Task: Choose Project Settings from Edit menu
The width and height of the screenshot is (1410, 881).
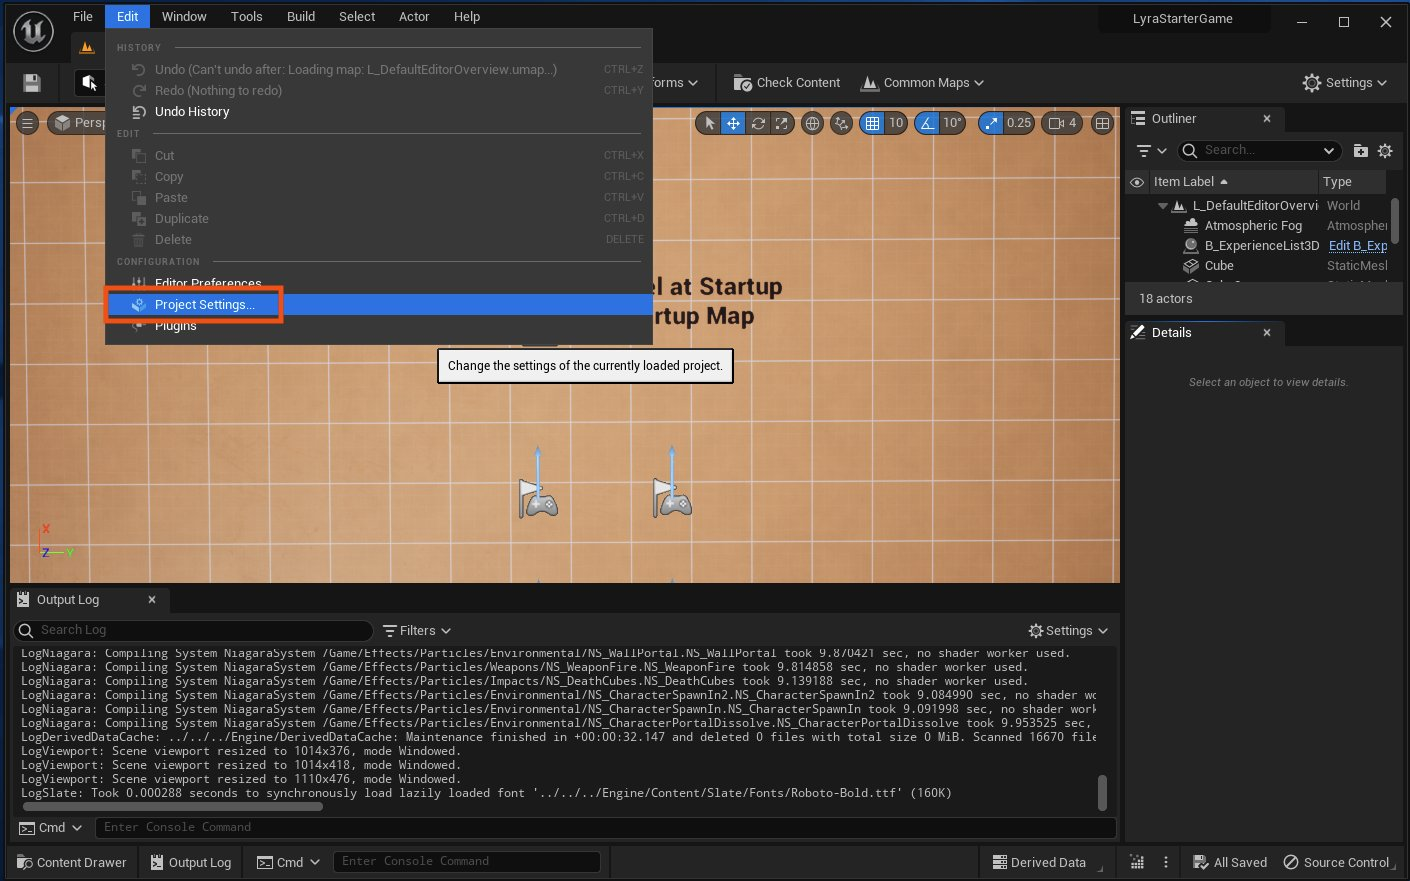Action: pyautogui.click(x=379, y=305)
